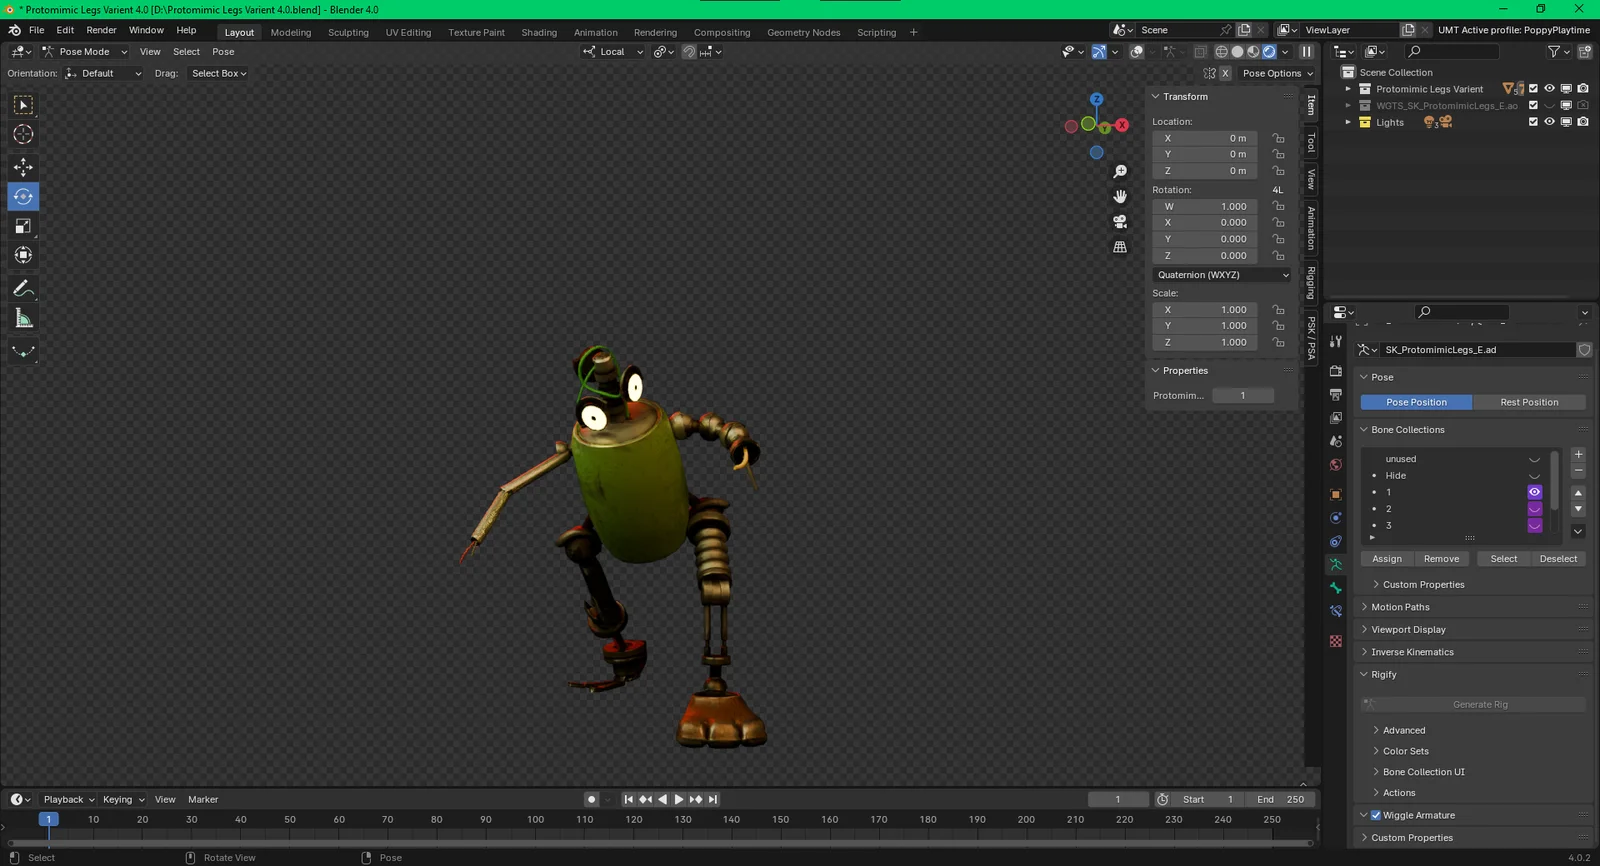Screen dimensions: 1600x866
Task: Activate the Transform tool
Action: tap(23, 255)
